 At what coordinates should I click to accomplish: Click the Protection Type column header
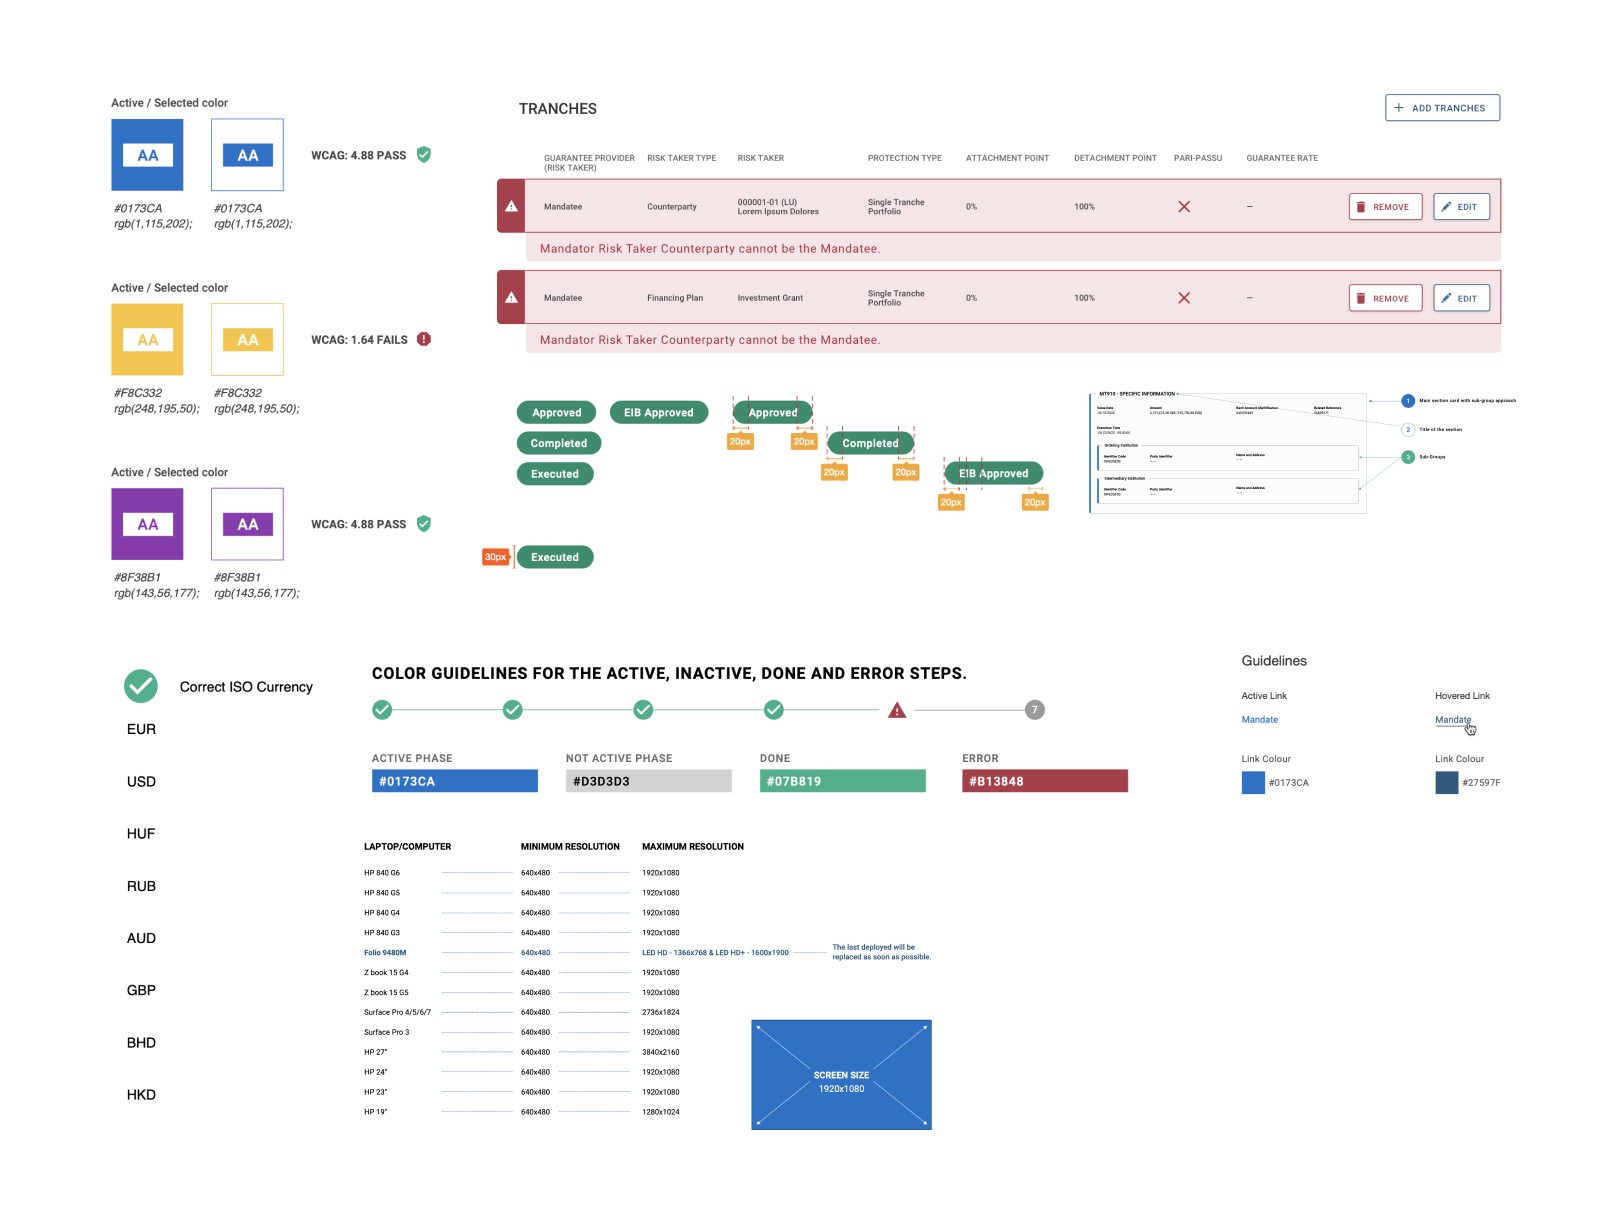(x=905, y=158)
